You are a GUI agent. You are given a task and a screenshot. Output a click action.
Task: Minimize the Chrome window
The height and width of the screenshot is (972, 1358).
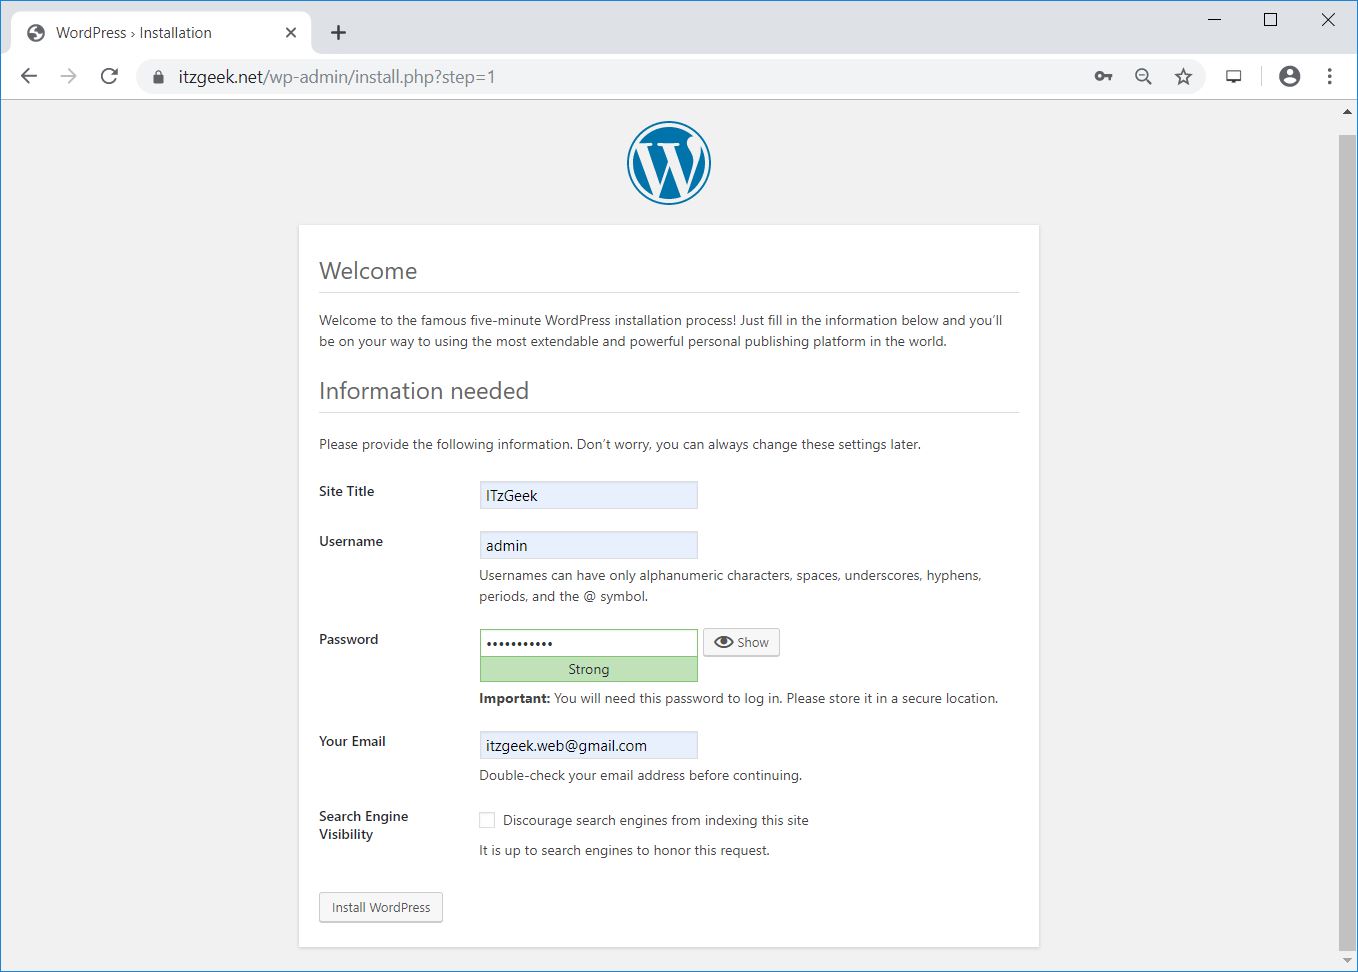tap(1215, 19)
